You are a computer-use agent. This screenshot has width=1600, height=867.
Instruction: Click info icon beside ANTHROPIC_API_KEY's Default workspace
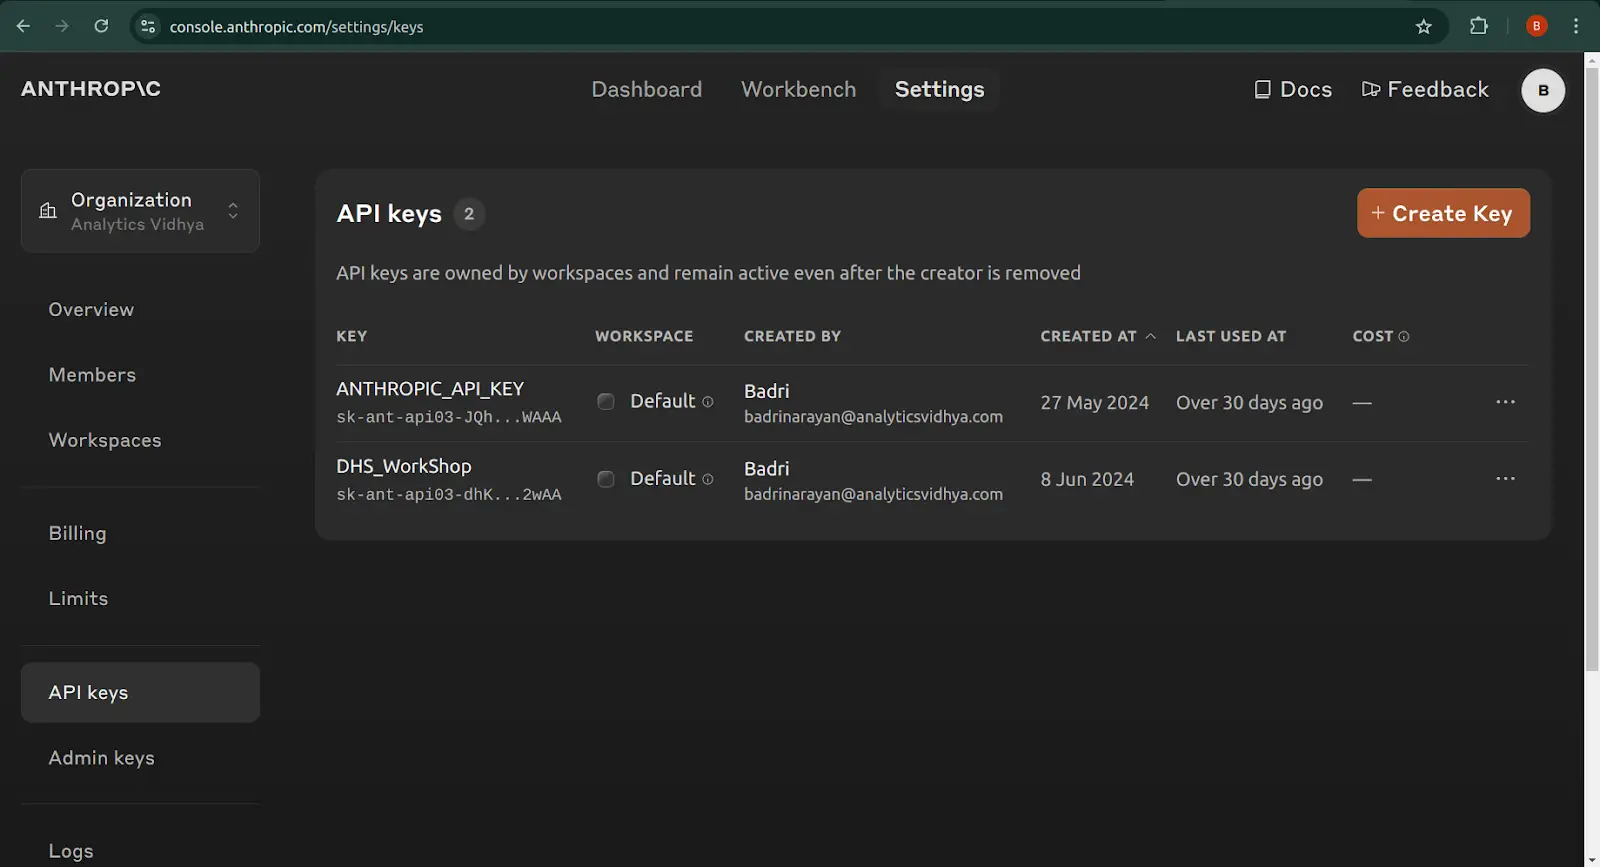tap(708, 402)
